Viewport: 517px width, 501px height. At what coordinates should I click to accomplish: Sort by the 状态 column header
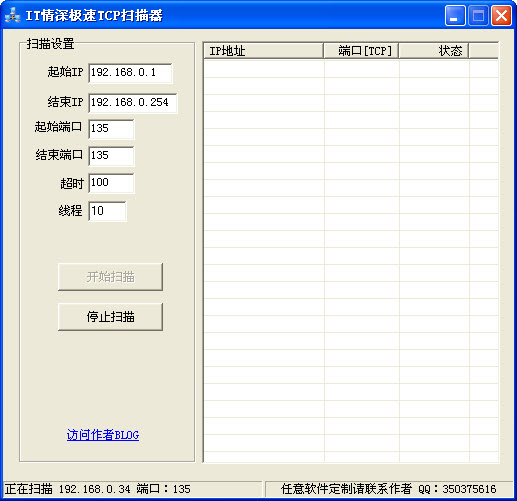tap(434, 51)
